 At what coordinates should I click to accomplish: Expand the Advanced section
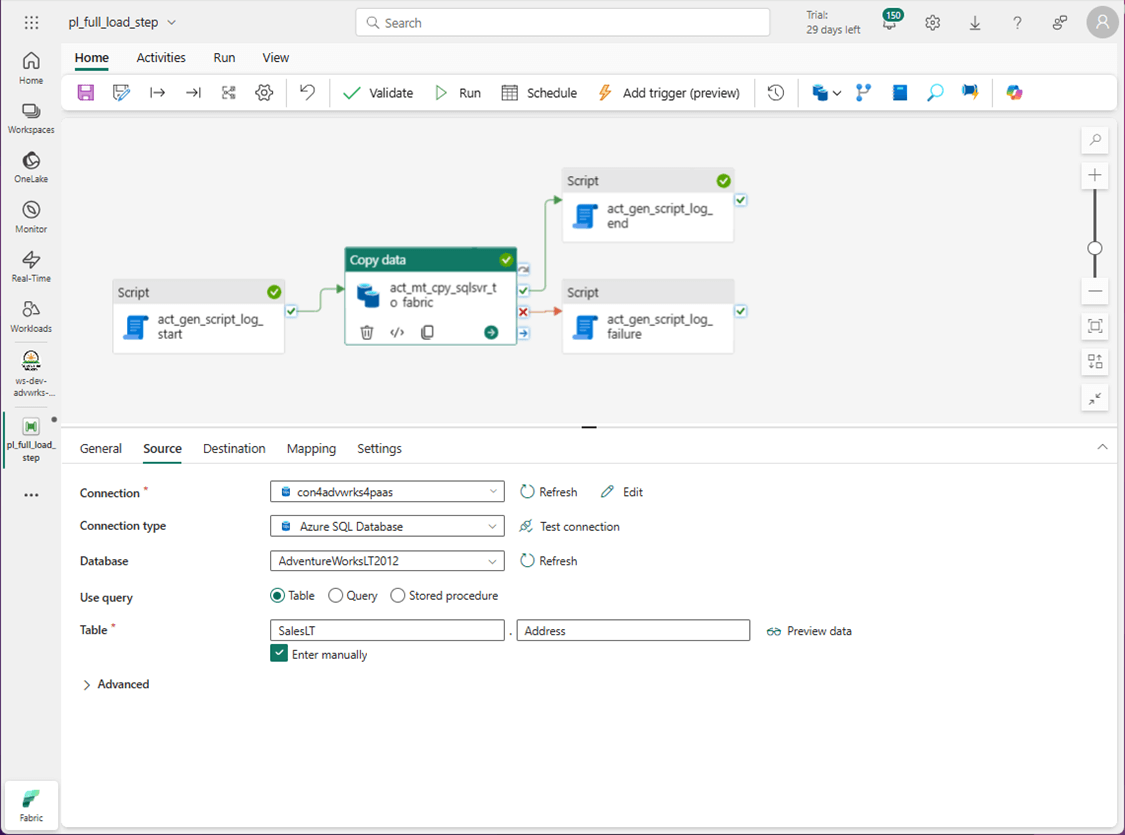point(116,684)
